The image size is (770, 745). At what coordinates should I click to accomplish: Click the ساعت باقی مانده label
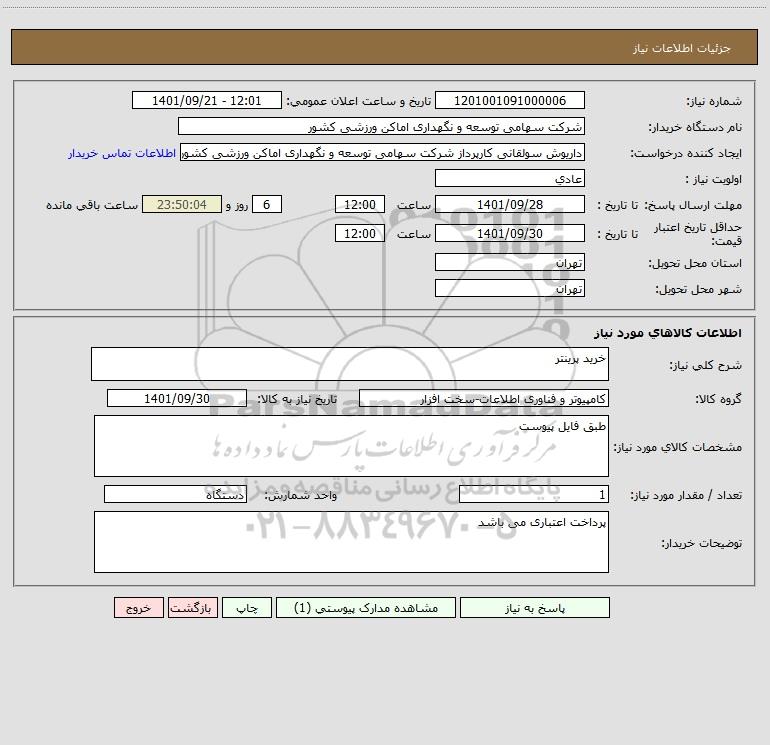(x=92, y=205)
